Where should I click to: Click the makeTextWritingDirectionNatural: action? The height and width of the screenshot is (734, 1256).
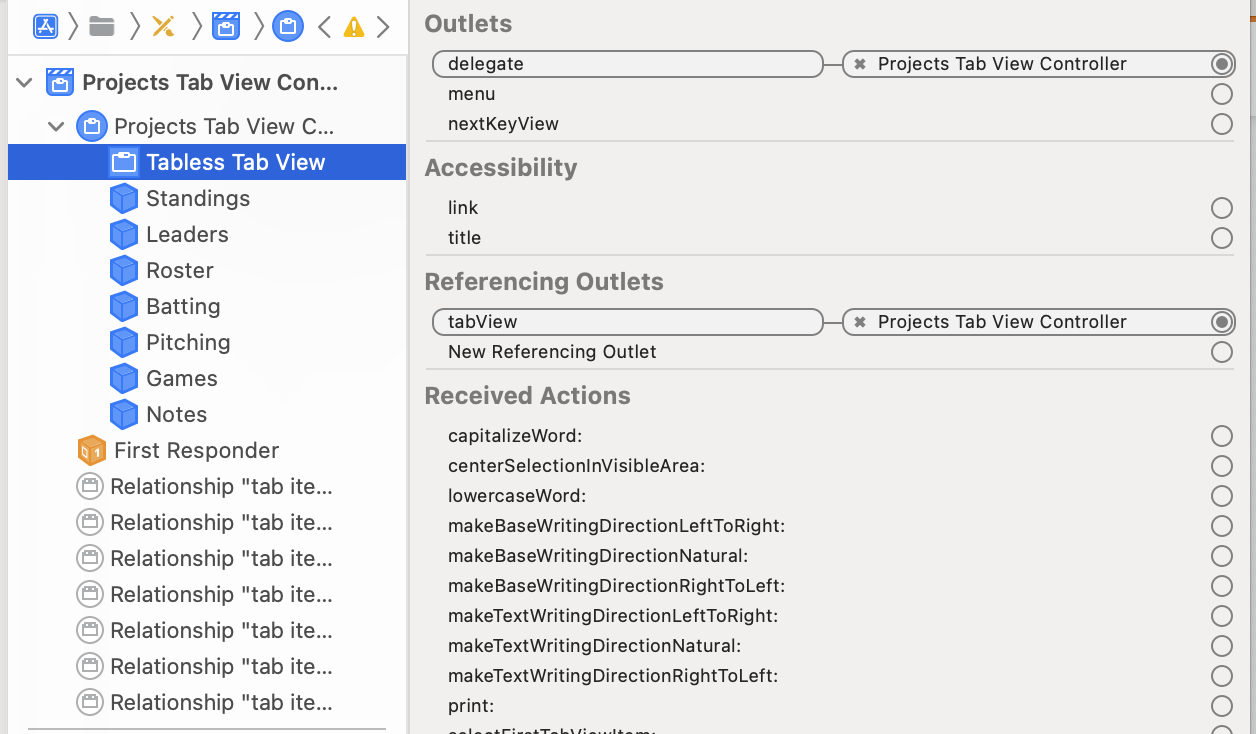[595, 646]
